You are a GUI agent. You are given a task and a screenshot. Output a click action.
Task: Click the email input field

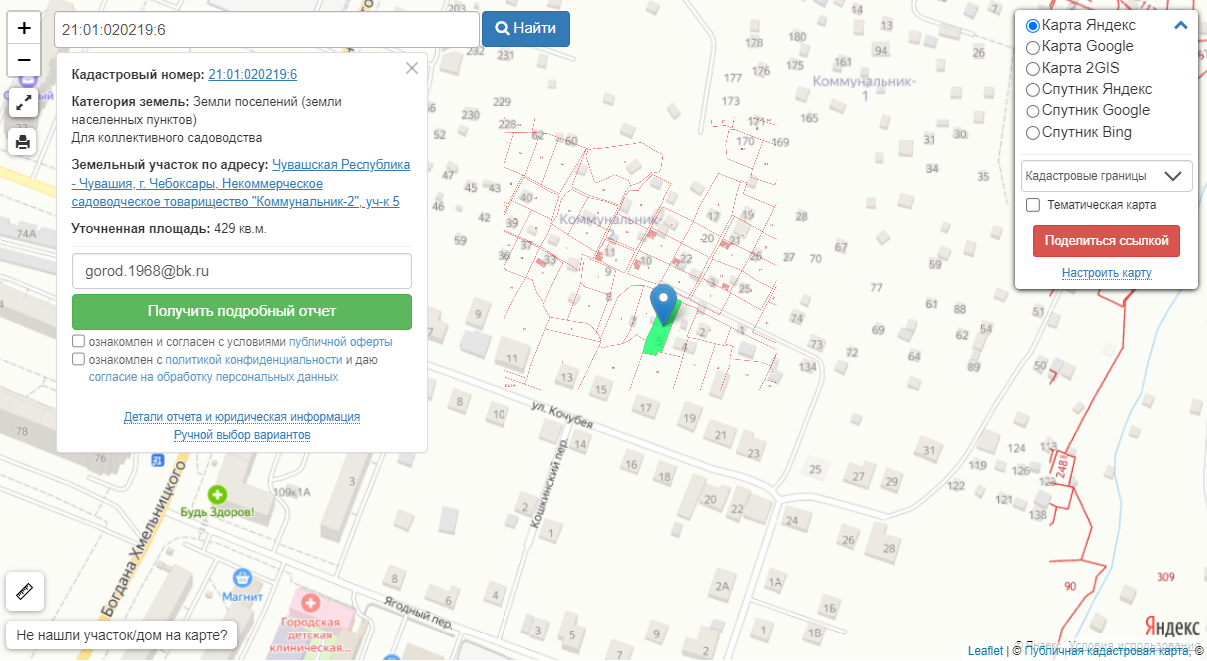click(242, 271)
